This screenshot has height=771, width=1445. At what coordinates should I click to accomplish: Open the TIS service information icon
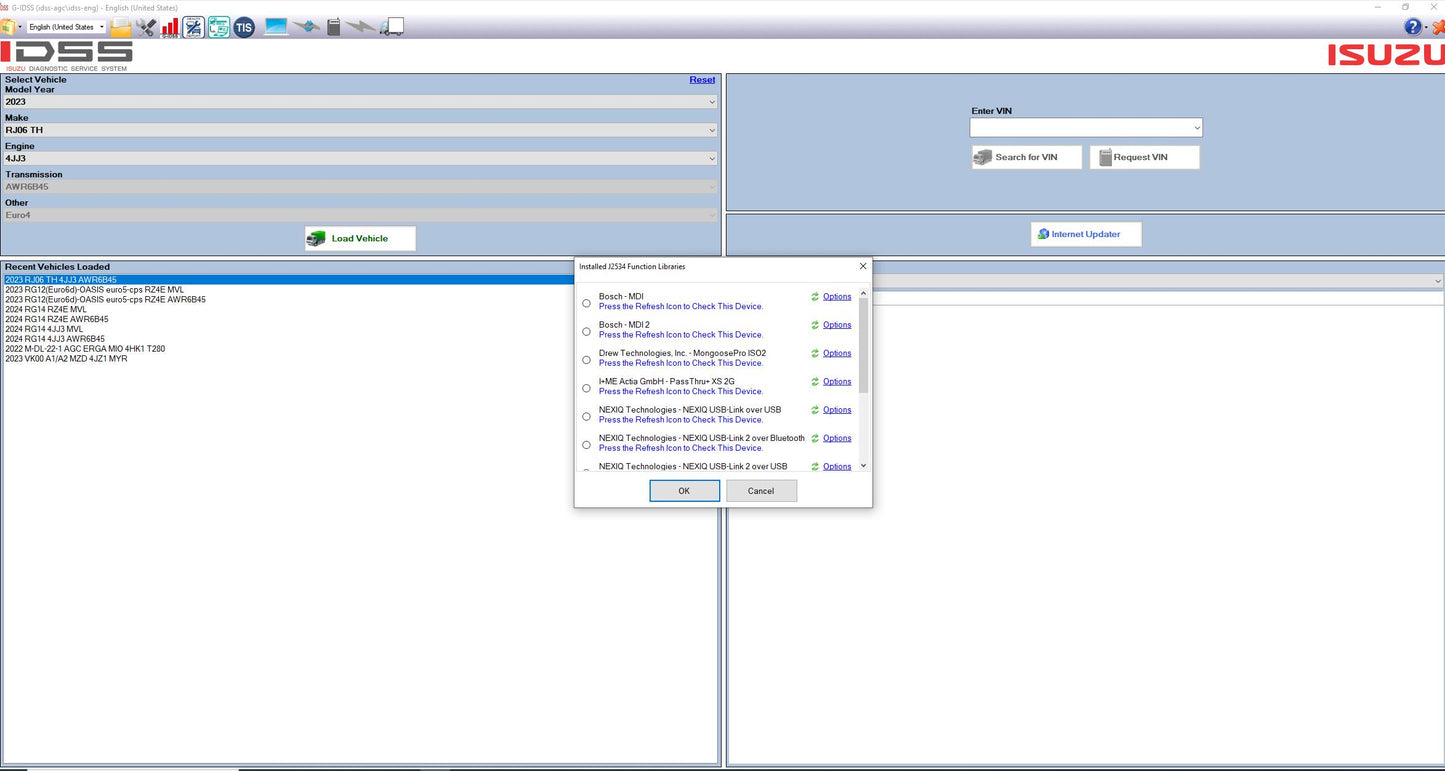[243, 26]
